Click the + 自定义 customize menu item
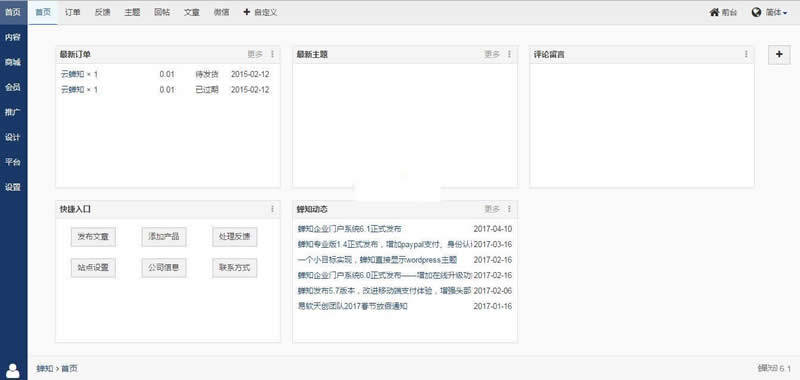The image size is (800, 380). [260, 12]
